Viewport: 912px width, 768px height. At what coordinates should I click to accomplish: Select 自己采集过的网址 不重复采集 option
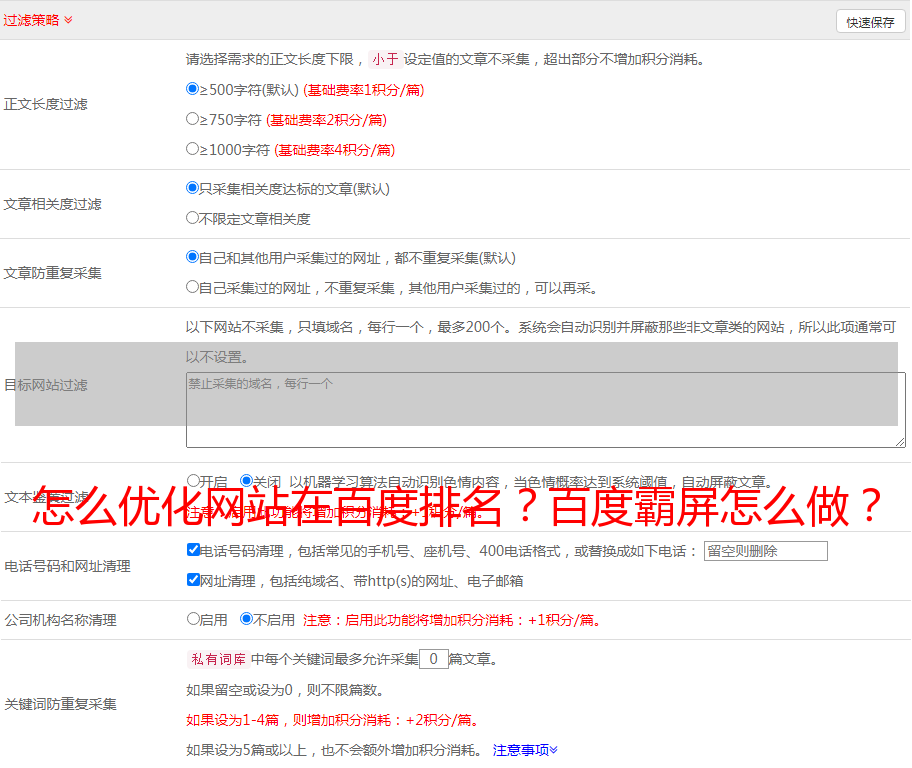pyautogui.click(x=193, y=287)
